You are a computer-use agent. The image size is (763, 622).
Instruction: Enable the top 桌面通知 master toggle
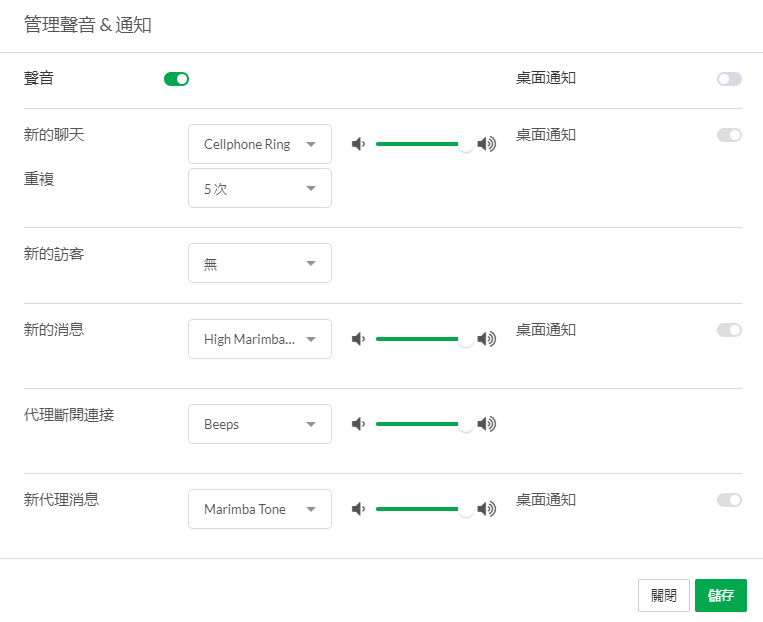[729, 79]
